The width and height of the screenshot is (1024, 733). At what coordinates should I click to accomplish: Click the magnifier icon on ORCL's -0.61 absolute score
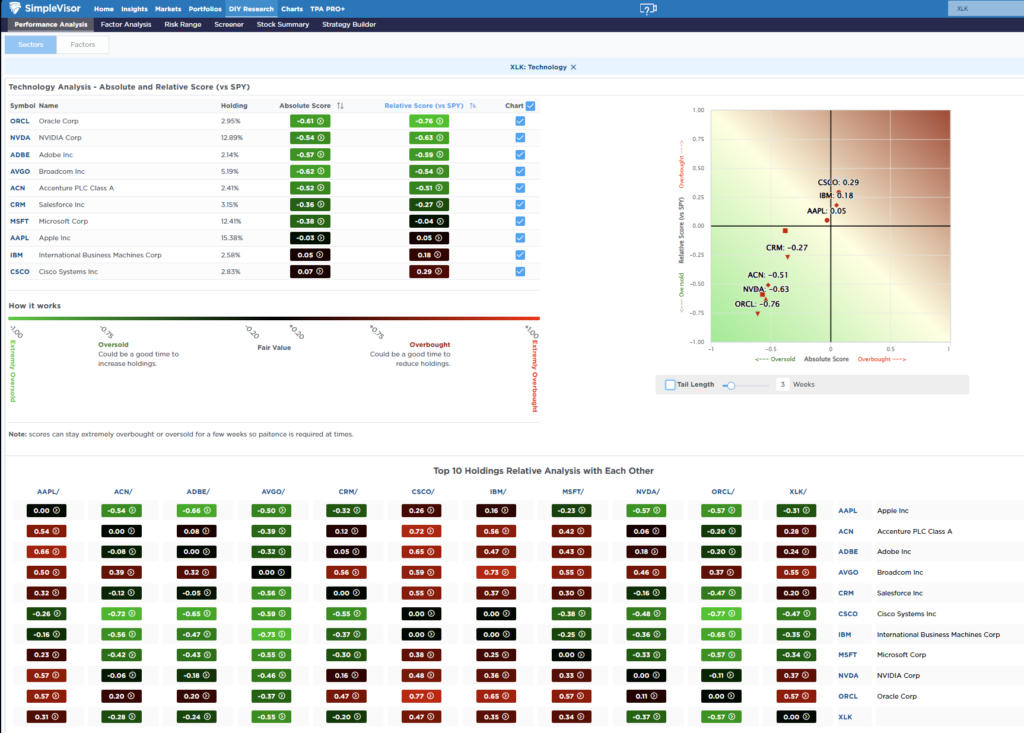pos(320,121)
